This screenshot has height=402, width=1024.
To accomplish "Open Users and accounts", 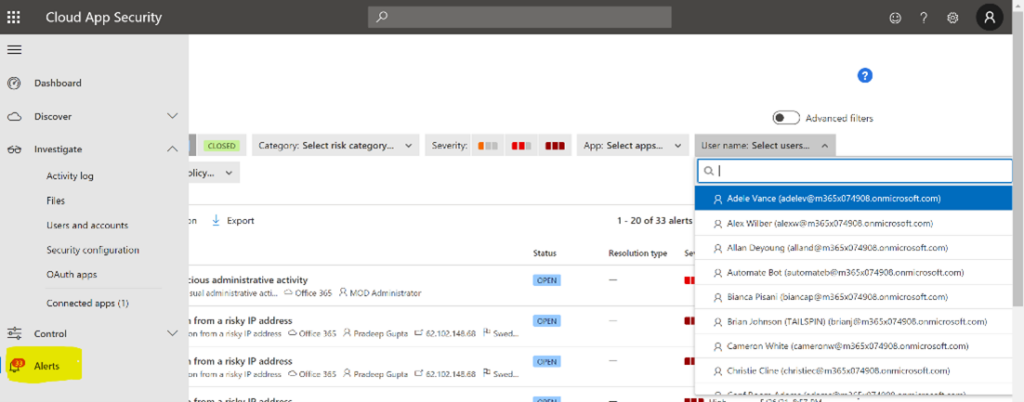I will [x=87, y=225].
